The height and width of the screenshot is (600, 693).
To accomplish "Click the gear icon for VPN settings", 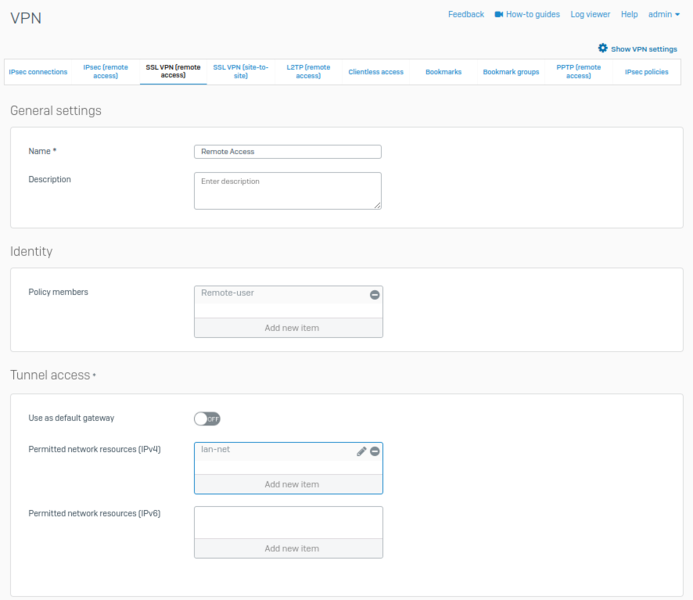I will pos(603,48).
